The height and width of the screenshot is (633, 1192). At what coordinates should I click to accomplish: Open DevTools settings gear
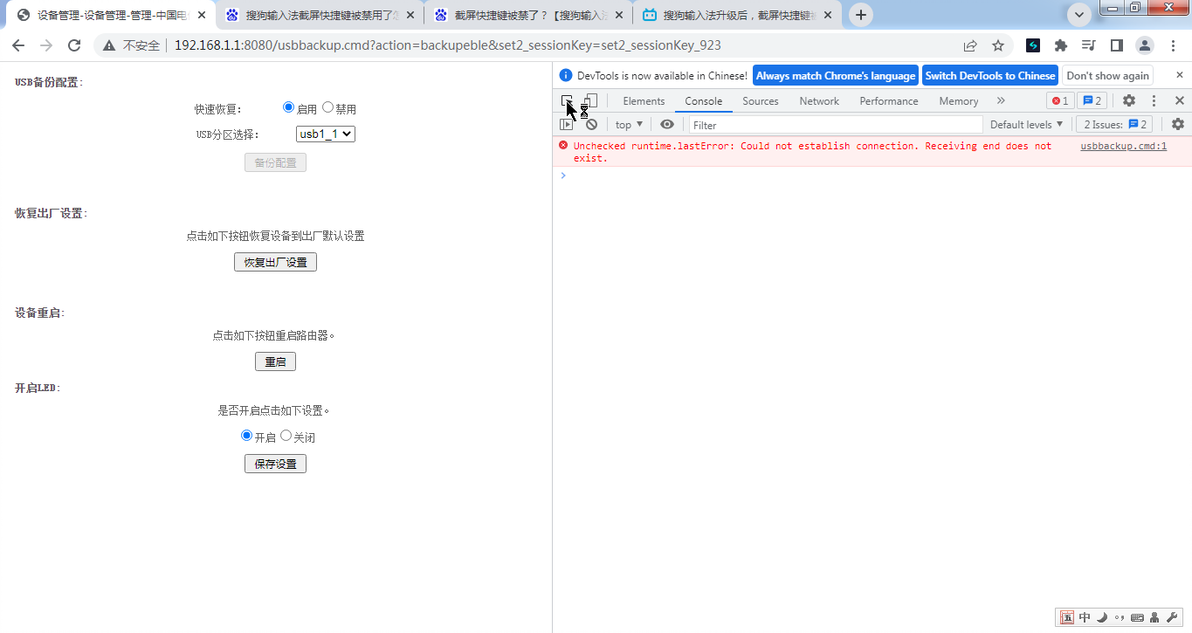[x=1129, y=101]
